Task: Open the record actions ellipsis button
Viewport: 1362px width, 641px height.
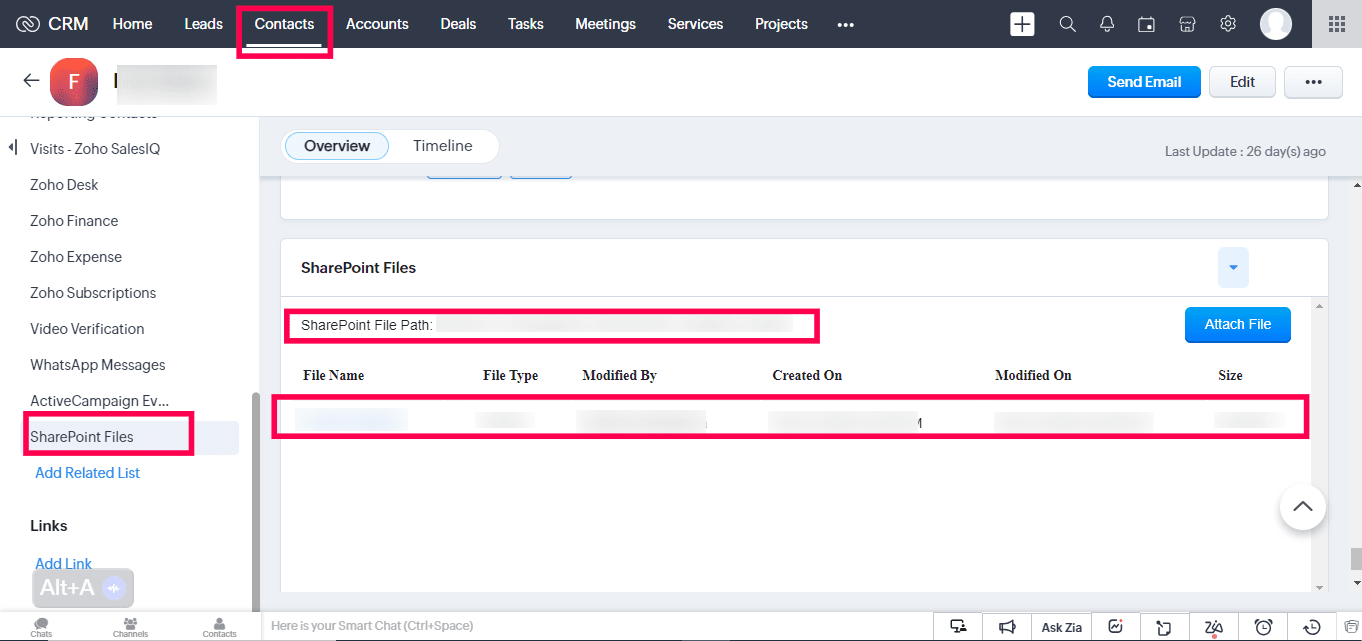Action: tap(1313, 82)
